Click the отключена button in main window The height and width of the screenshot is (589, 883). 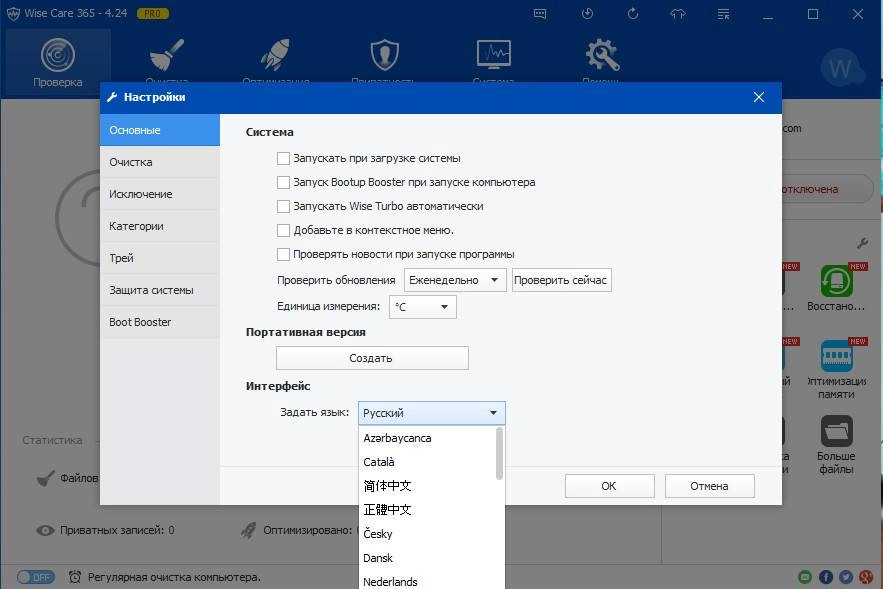828,189
